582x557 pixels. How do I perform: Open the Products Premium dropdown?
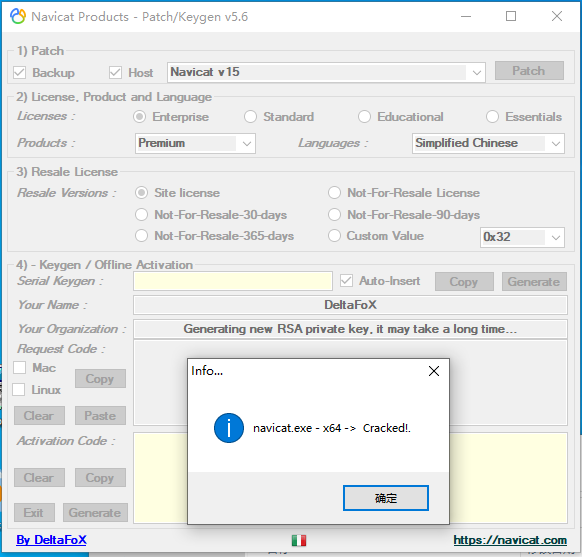(195, 143)
